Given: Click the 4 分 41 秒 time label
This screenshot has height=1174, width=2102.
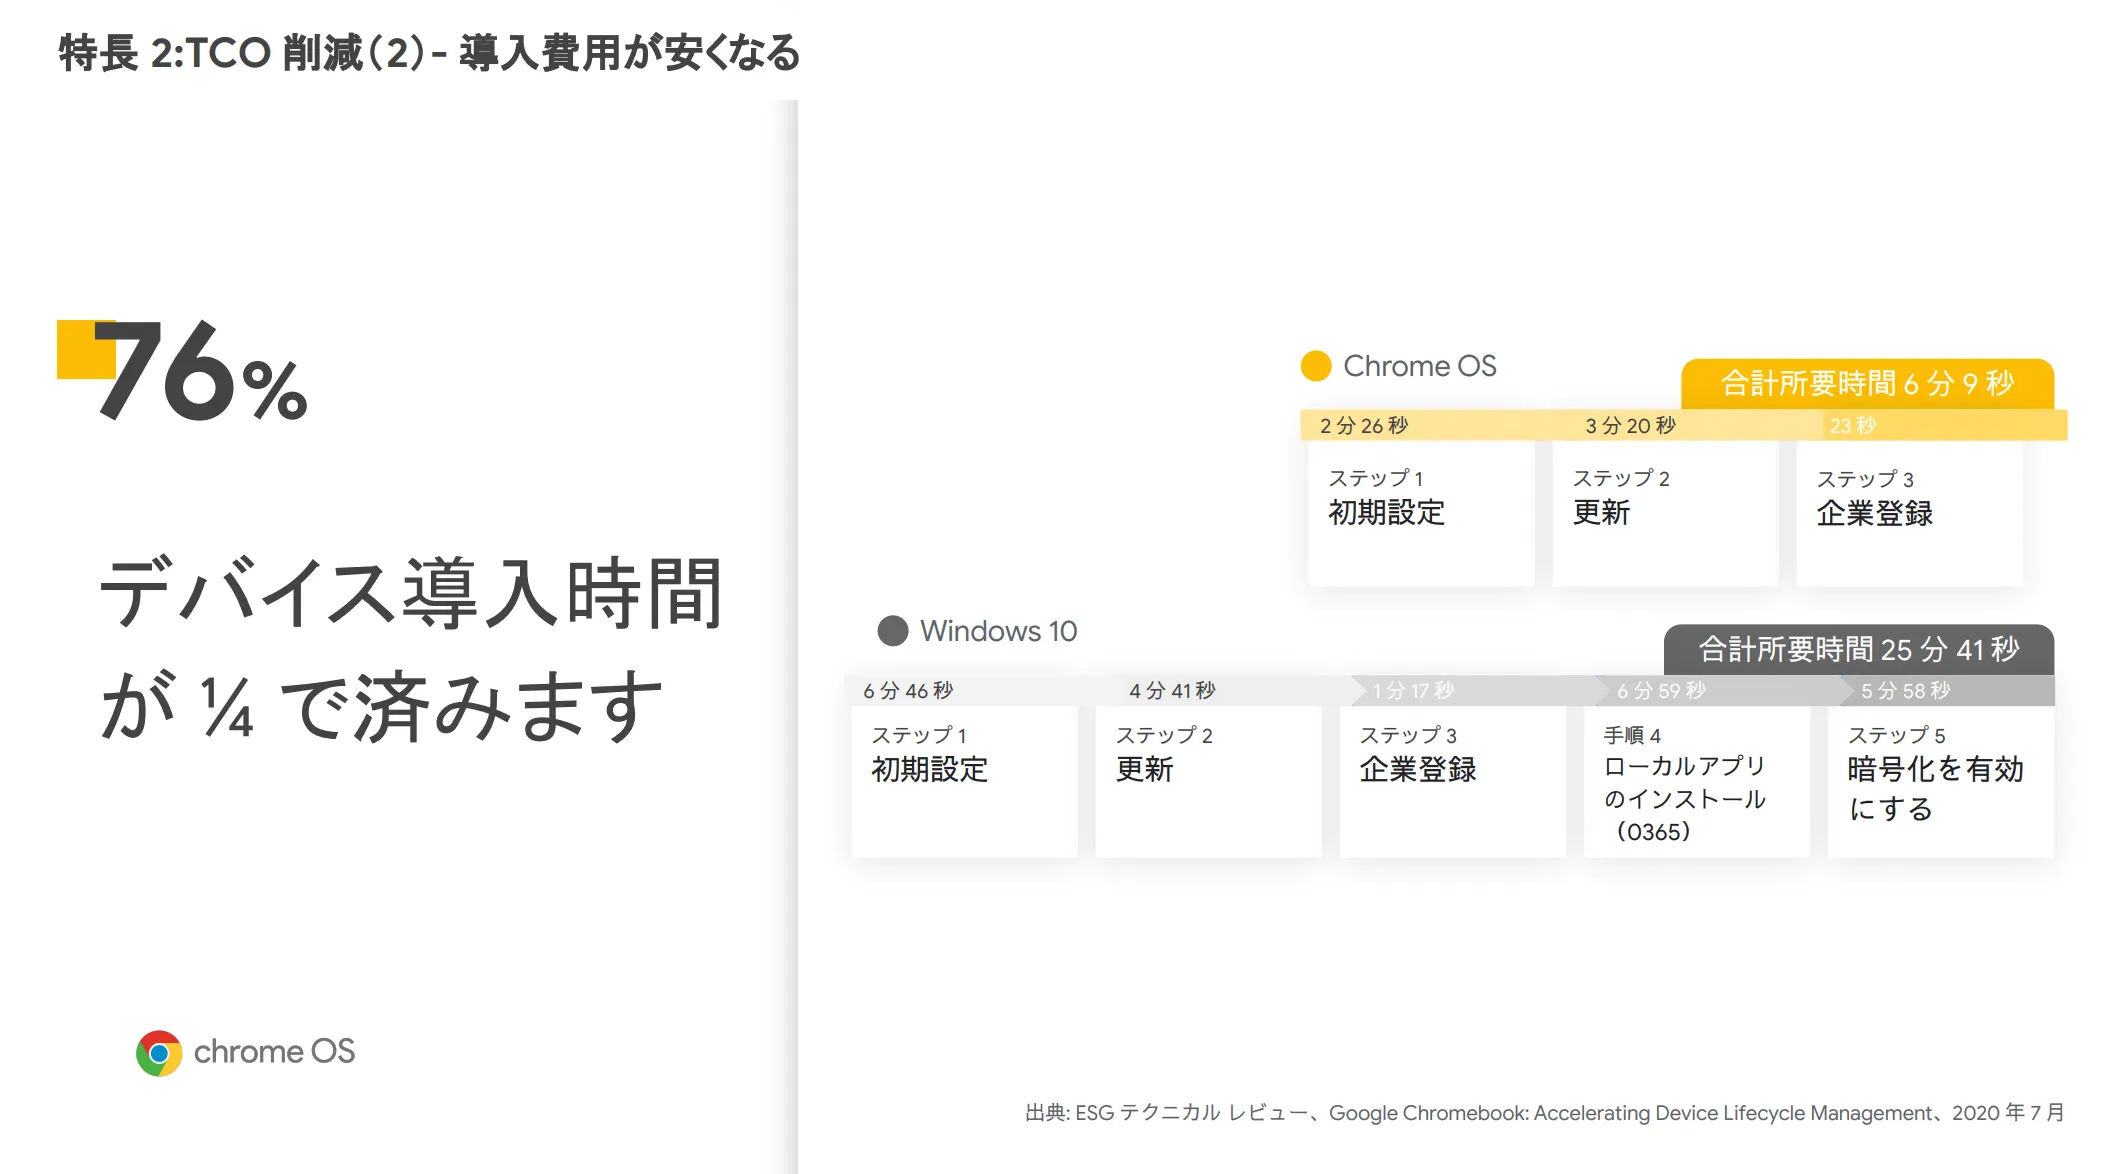Looking at the screenshot, I should click(1172, 691).
